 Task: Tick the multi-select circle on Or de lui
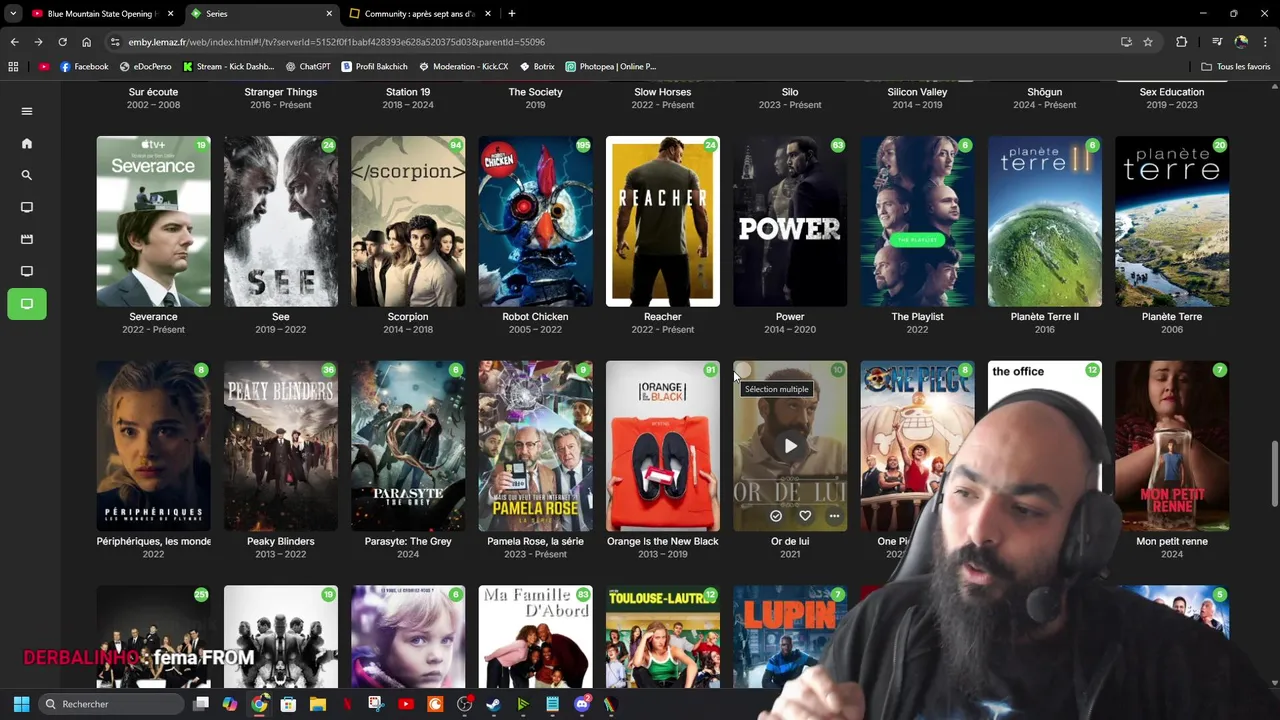point(743,371)
